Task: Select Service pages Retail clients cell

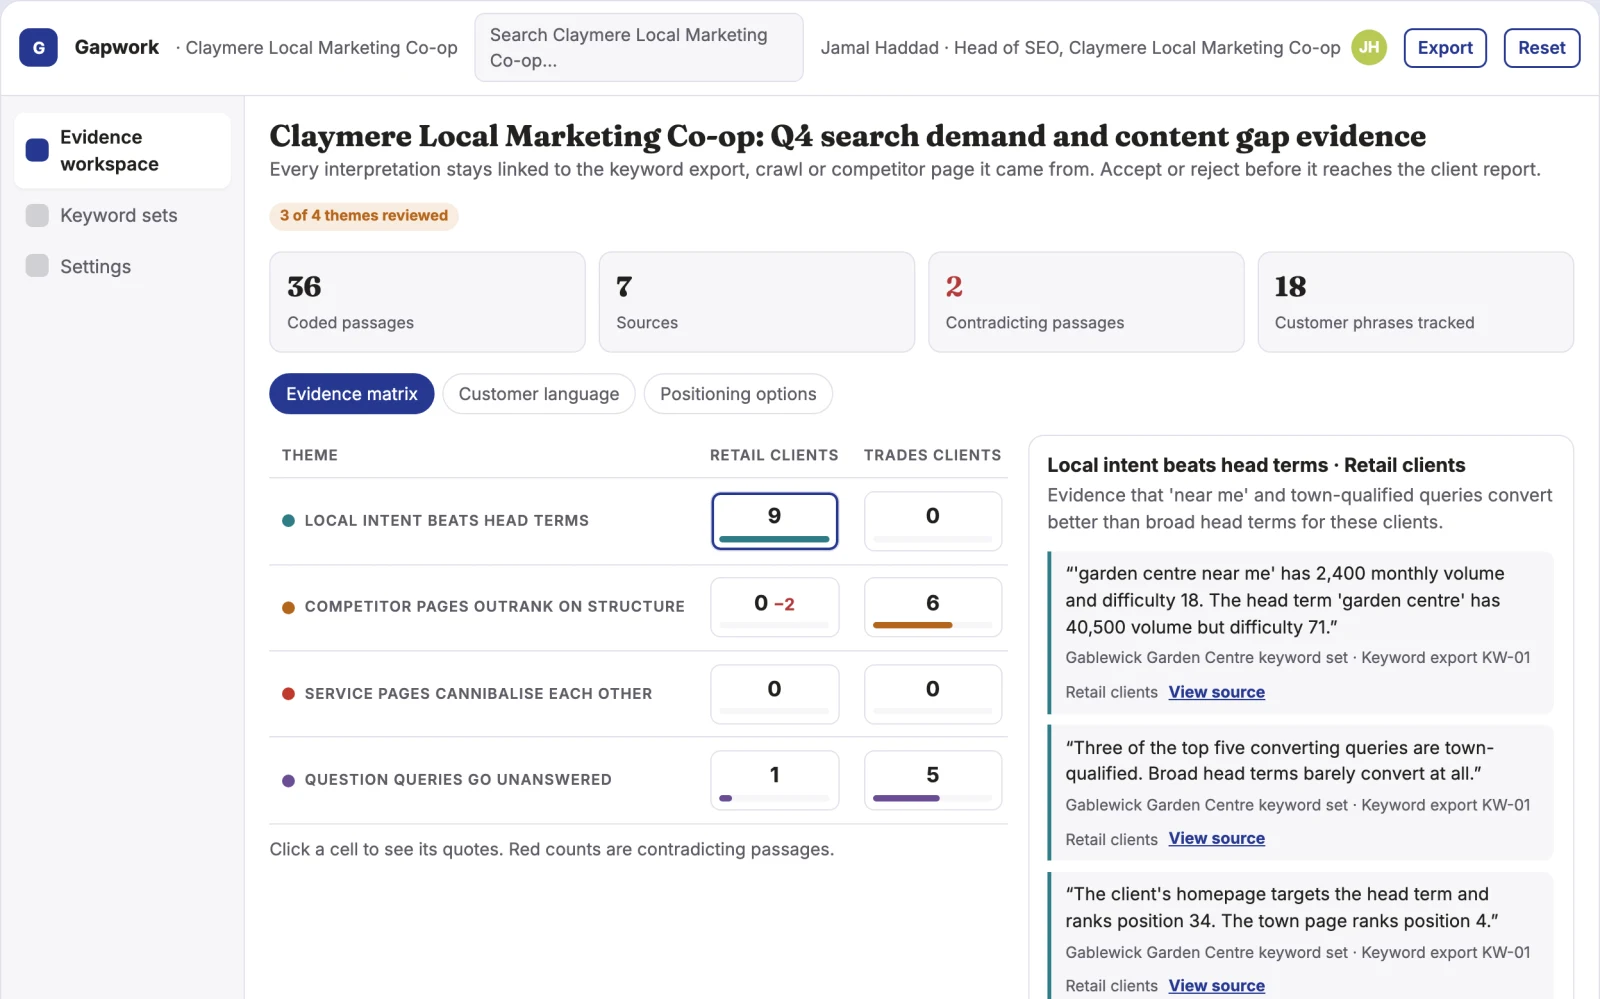Action: (x=774, y=694)
